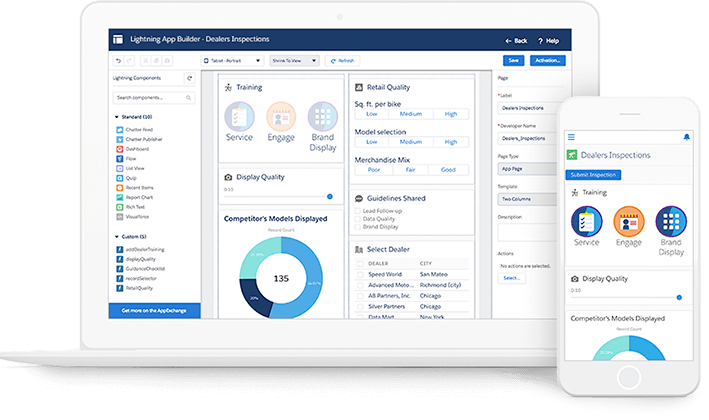Click the undo arrow in the builder toolbar
The image size is (709, 420).
[x=118, y=61]
